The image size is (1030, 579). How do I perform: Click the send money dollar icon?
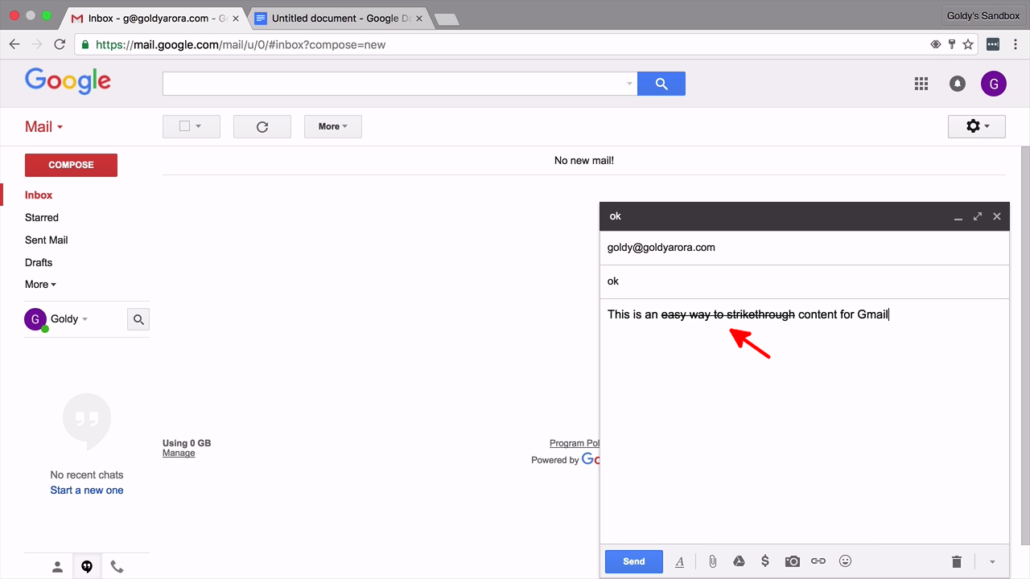click(765, 561)
